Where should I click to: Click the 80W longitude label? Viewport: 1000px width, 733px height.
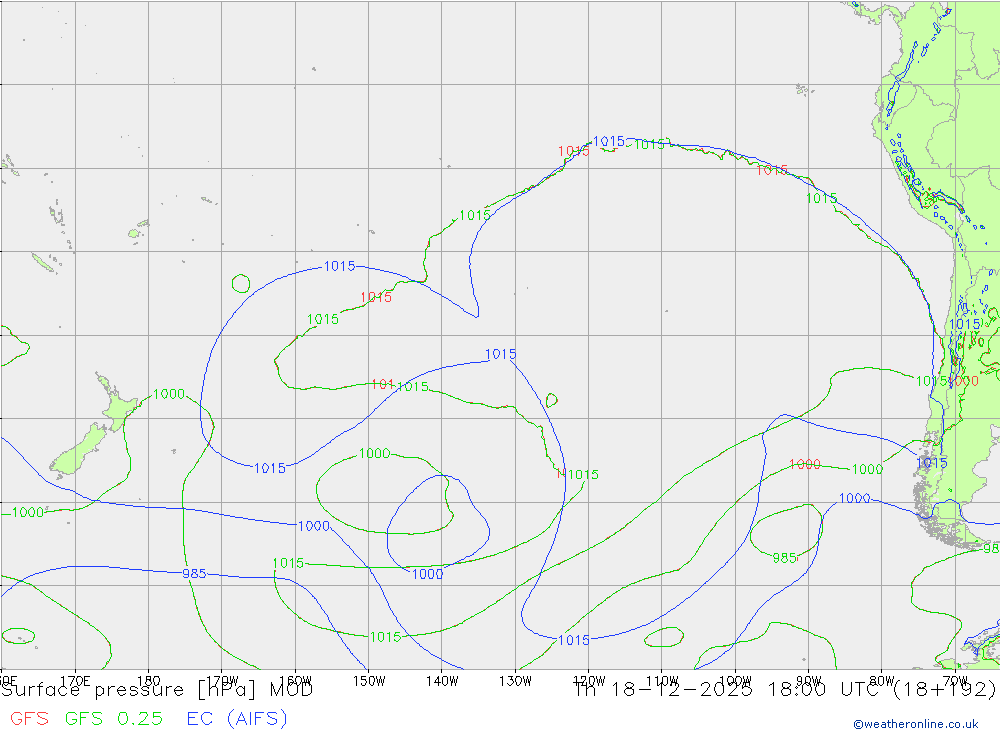[882, 681]
